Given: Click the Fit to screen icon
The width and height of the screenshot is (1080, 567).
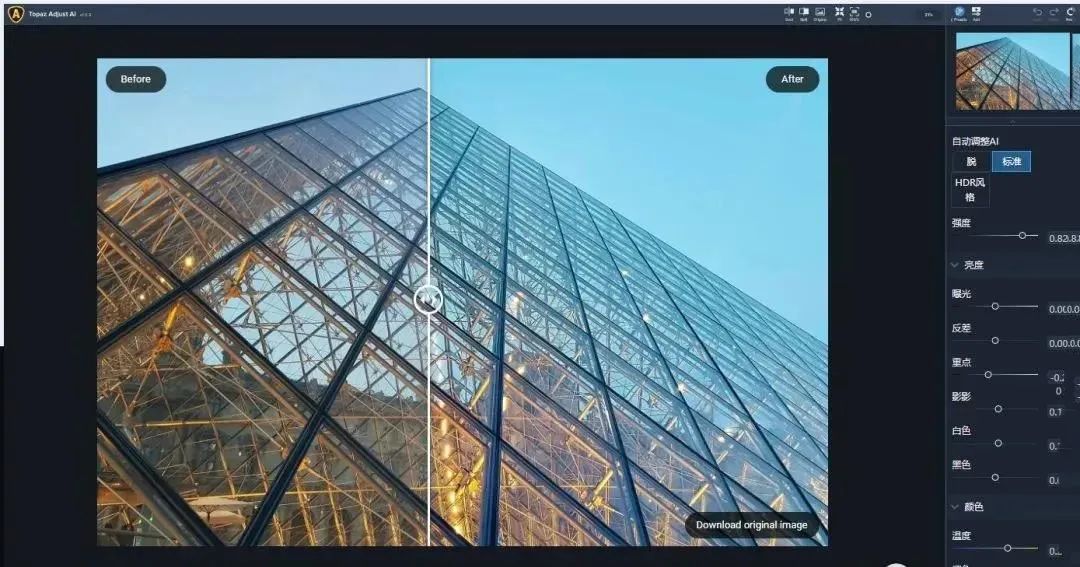Looking at the screenshot, I should point(839,13).
